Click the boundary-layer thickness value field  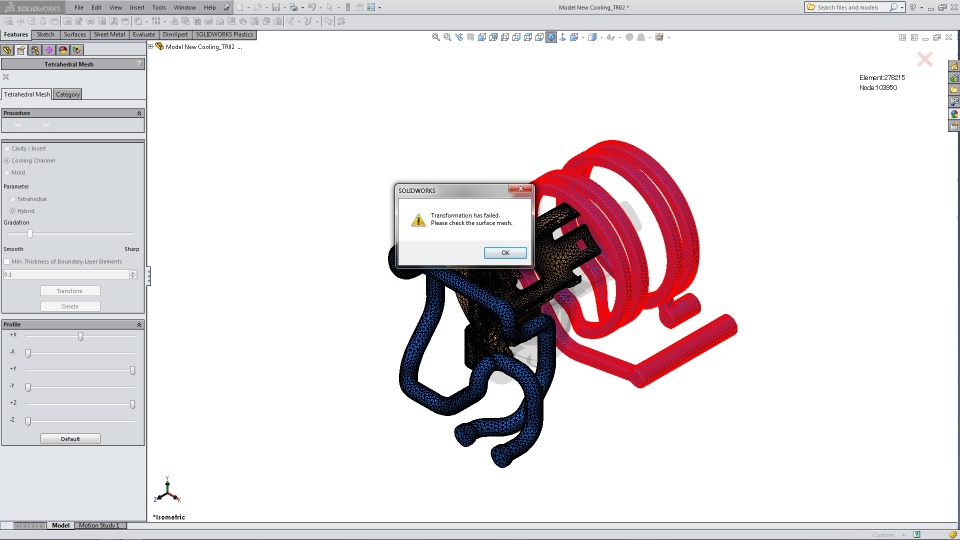pyautogui.click(x=66, y=274)
